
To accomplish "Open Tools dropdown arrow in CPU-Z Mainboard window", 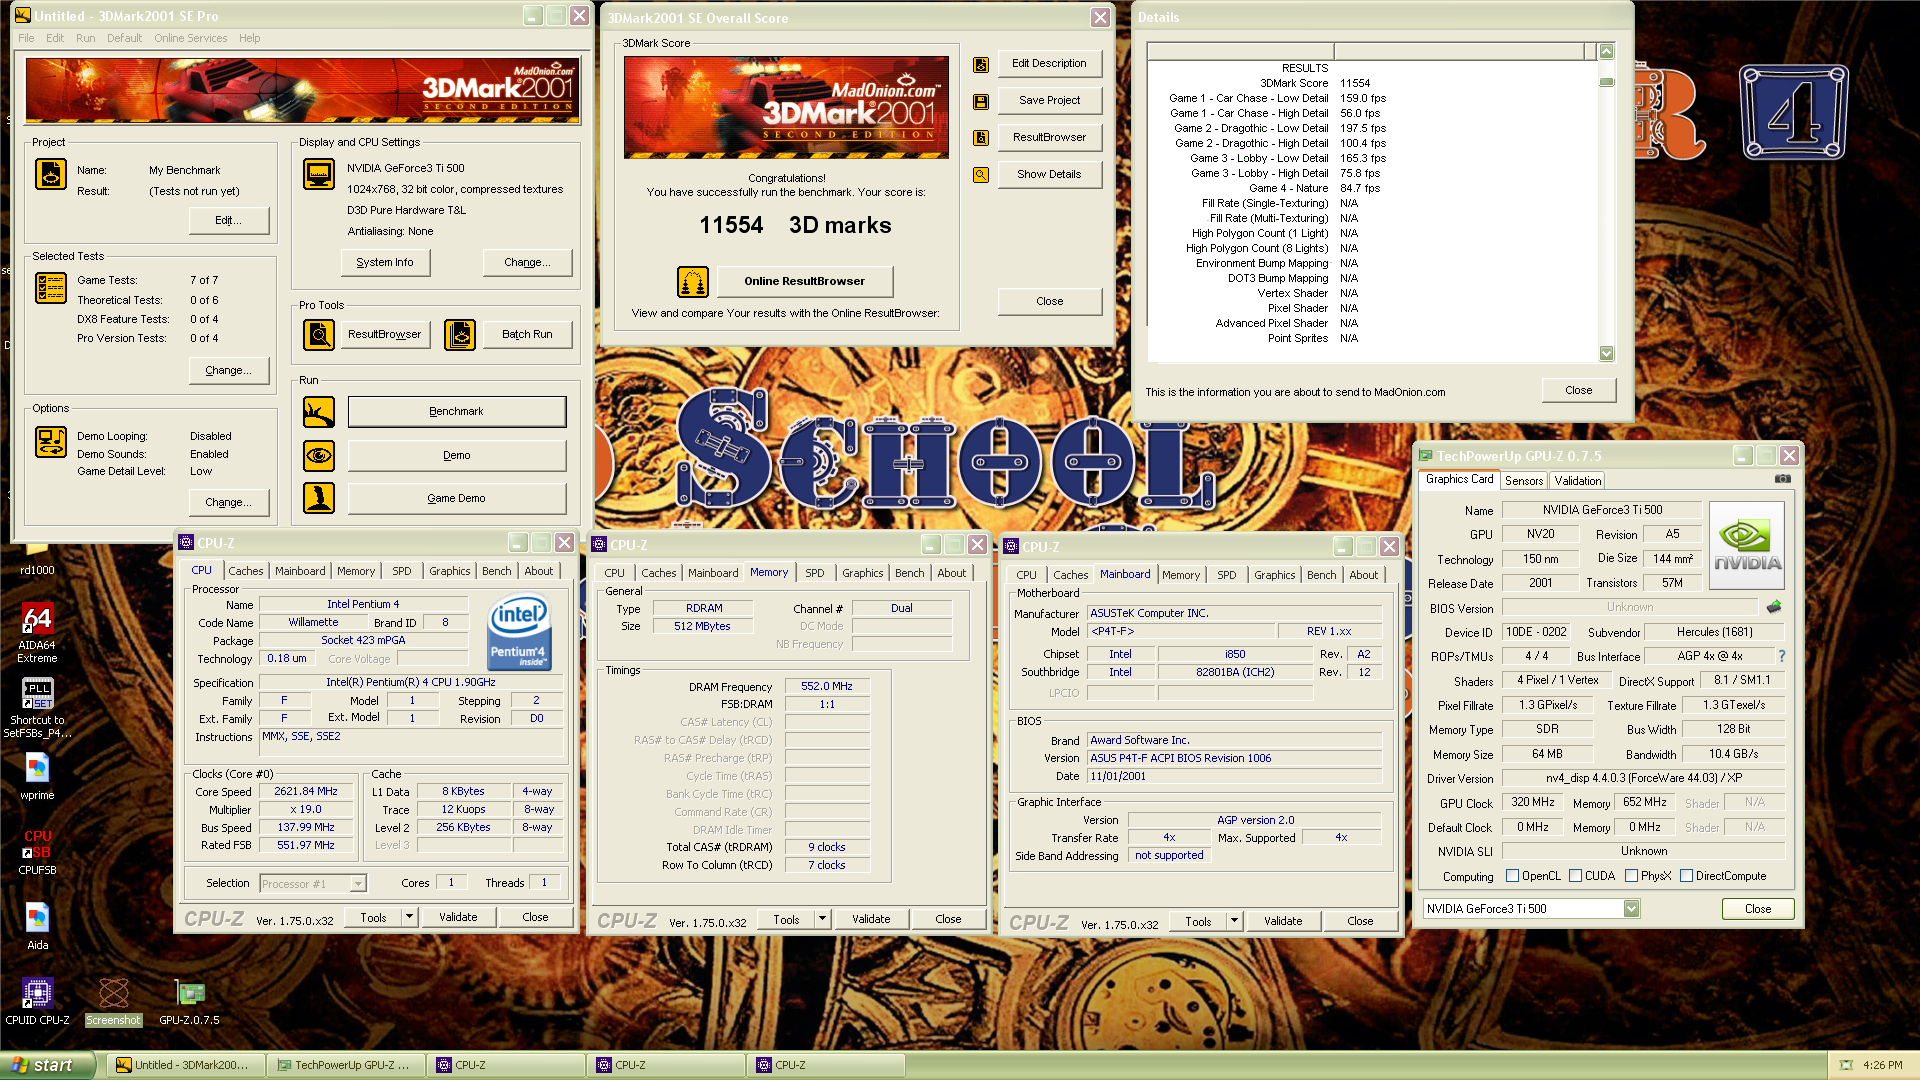I will (x=1234, y=921).
